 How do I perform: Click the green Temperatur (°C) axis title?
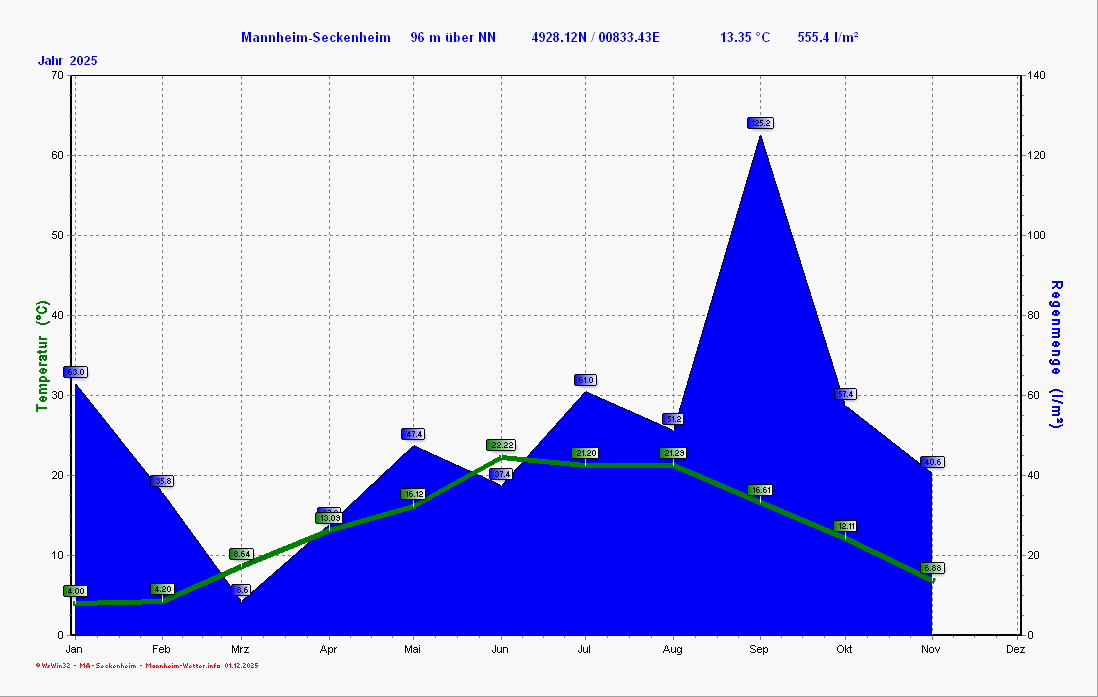coord(42,356)
